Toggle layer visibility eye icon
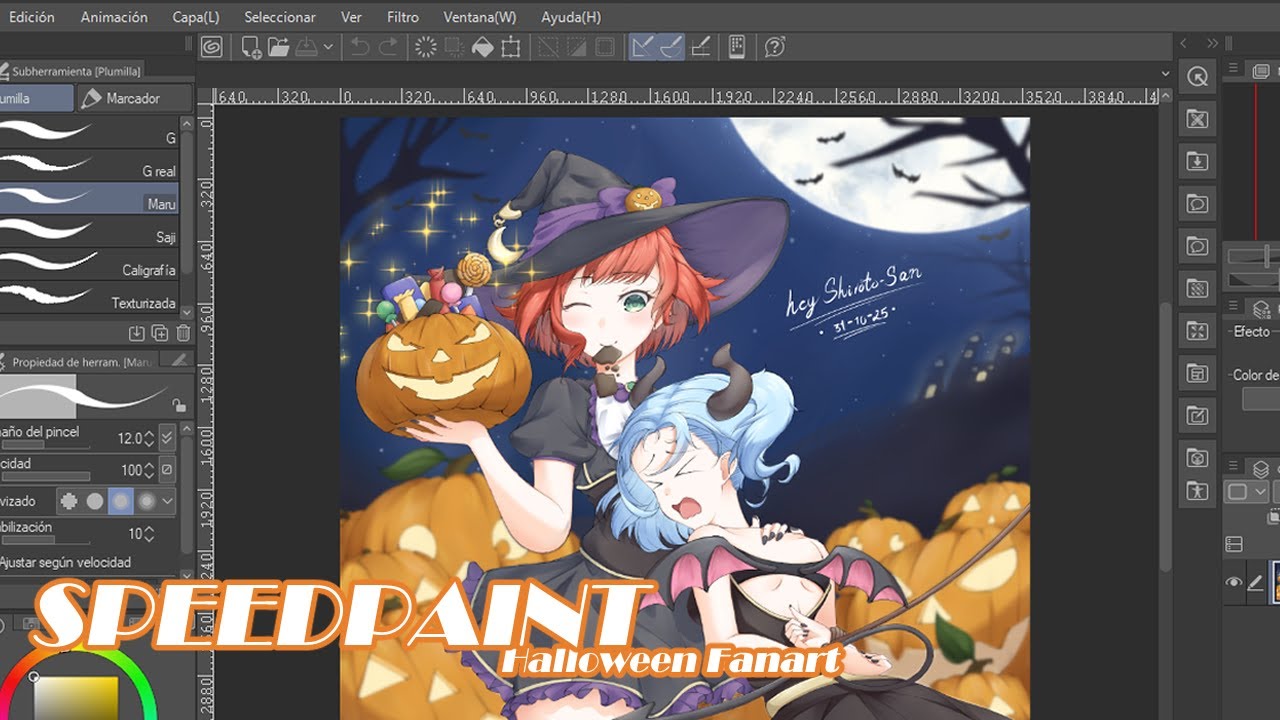This screenshot has width=1280, height=720. (x=1234, y=582)
